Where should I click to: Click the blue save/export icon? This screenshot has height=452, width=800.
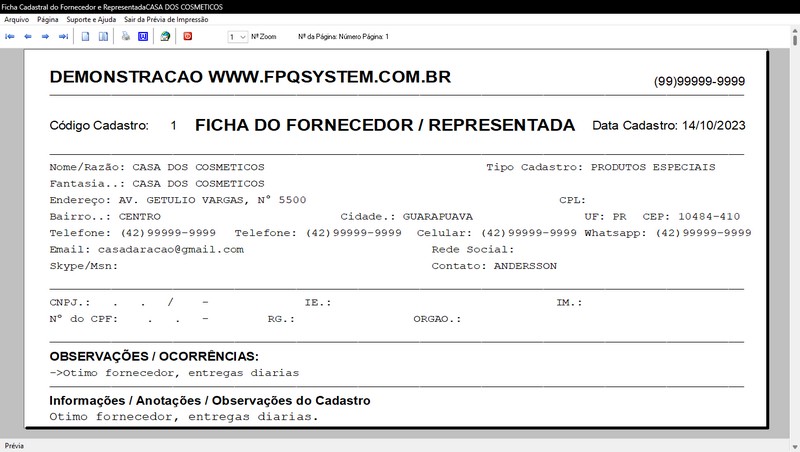(143, 36)
